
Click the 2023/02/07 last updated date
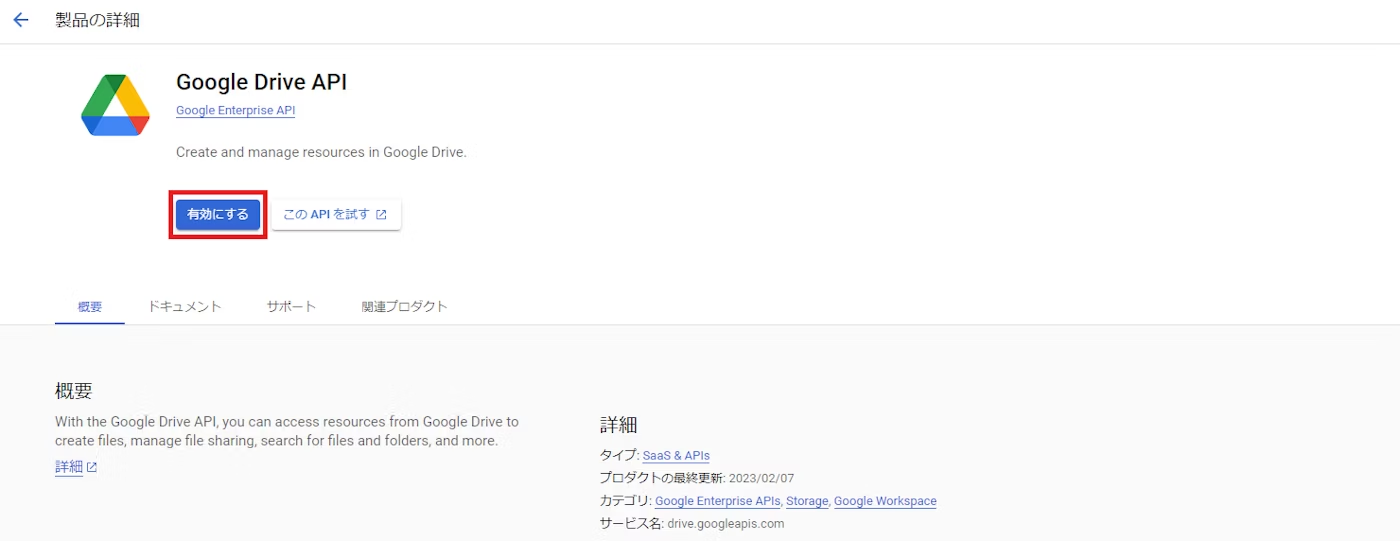[760, 478]
